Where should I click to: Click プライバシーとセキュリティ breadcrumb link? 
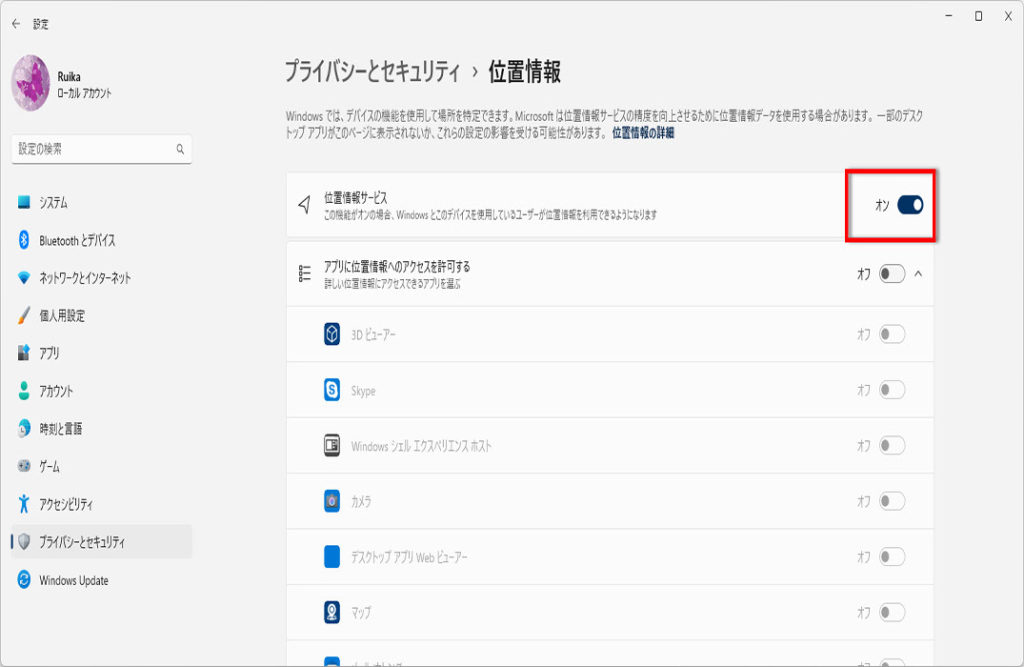pos(372,72)
